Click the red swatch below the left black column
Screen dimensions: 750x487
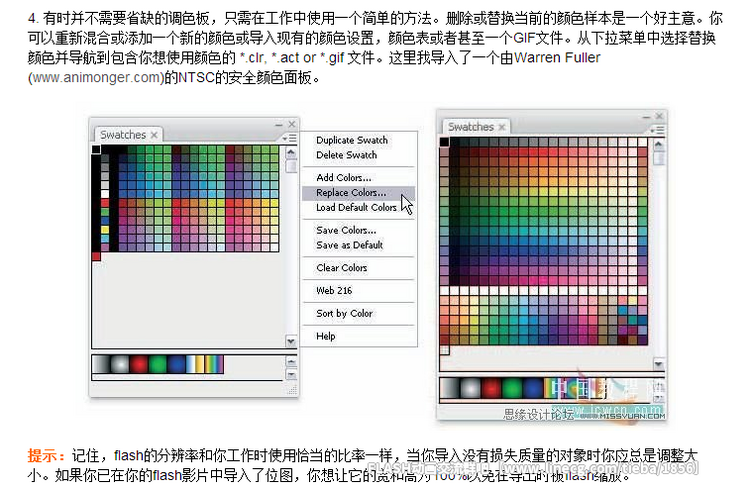96,256
